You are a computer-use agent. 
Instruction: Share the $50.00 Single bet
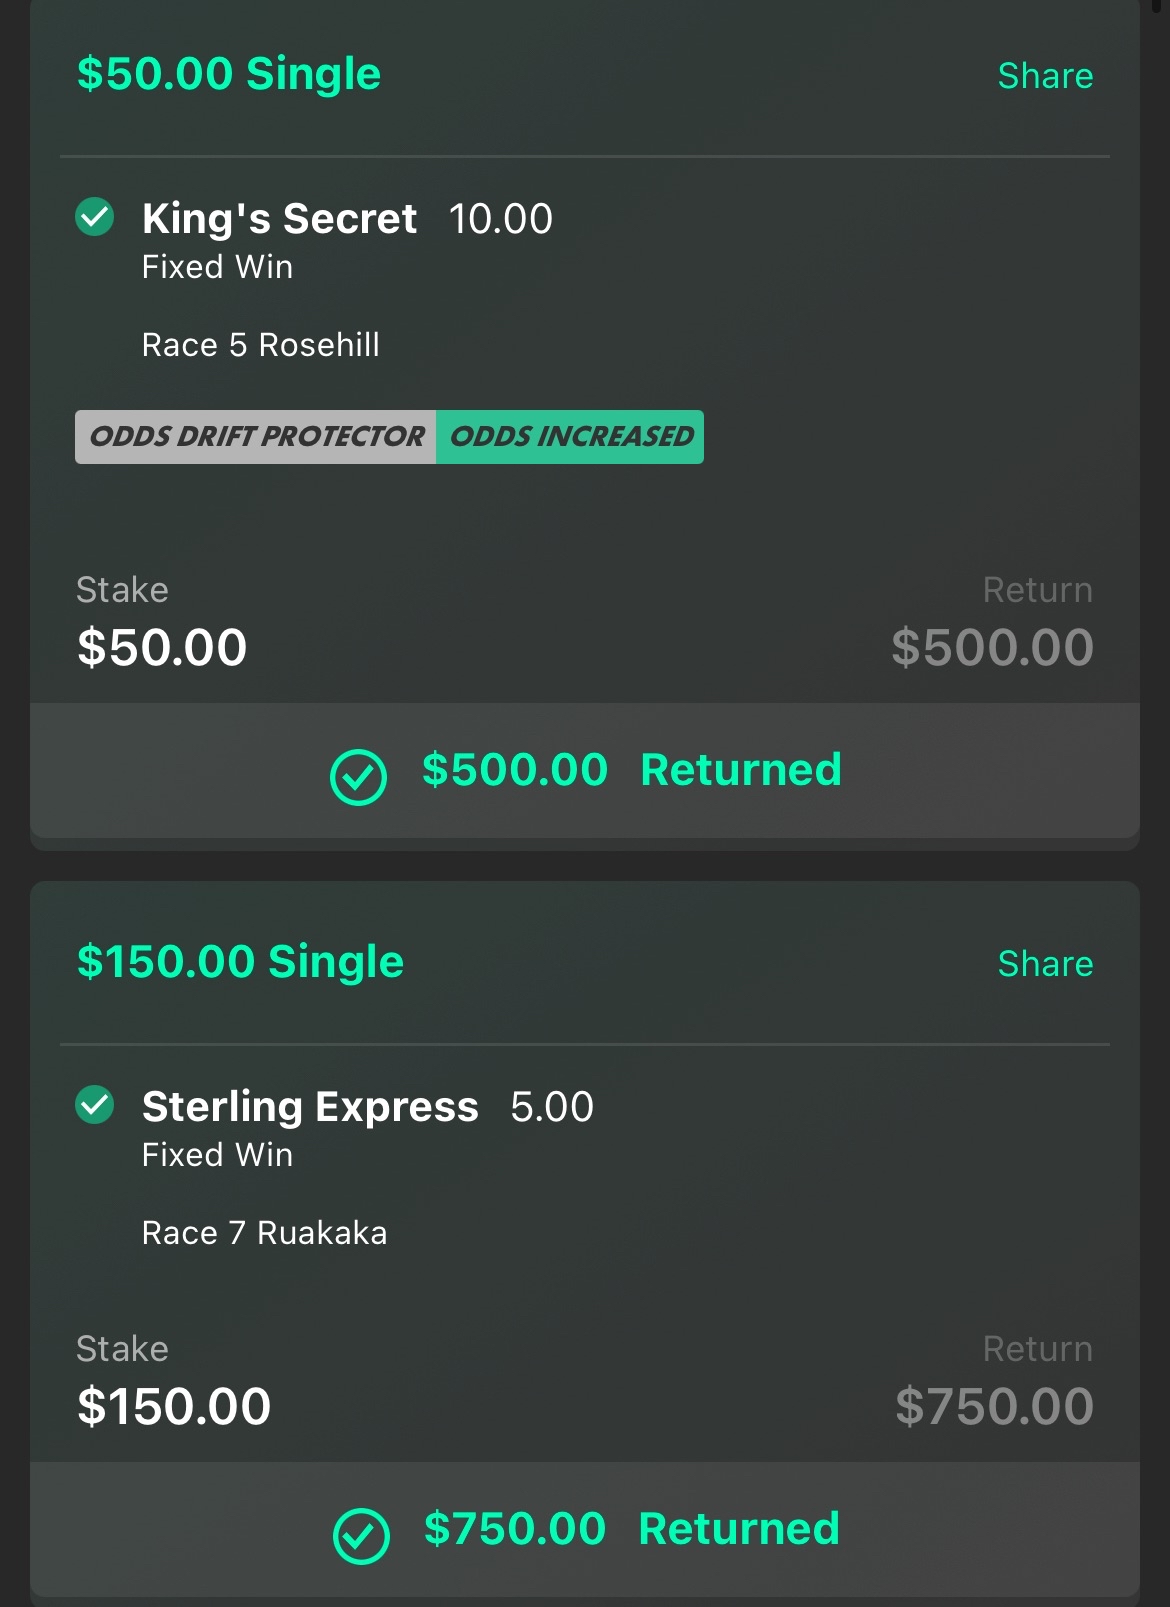point(1045,76)
